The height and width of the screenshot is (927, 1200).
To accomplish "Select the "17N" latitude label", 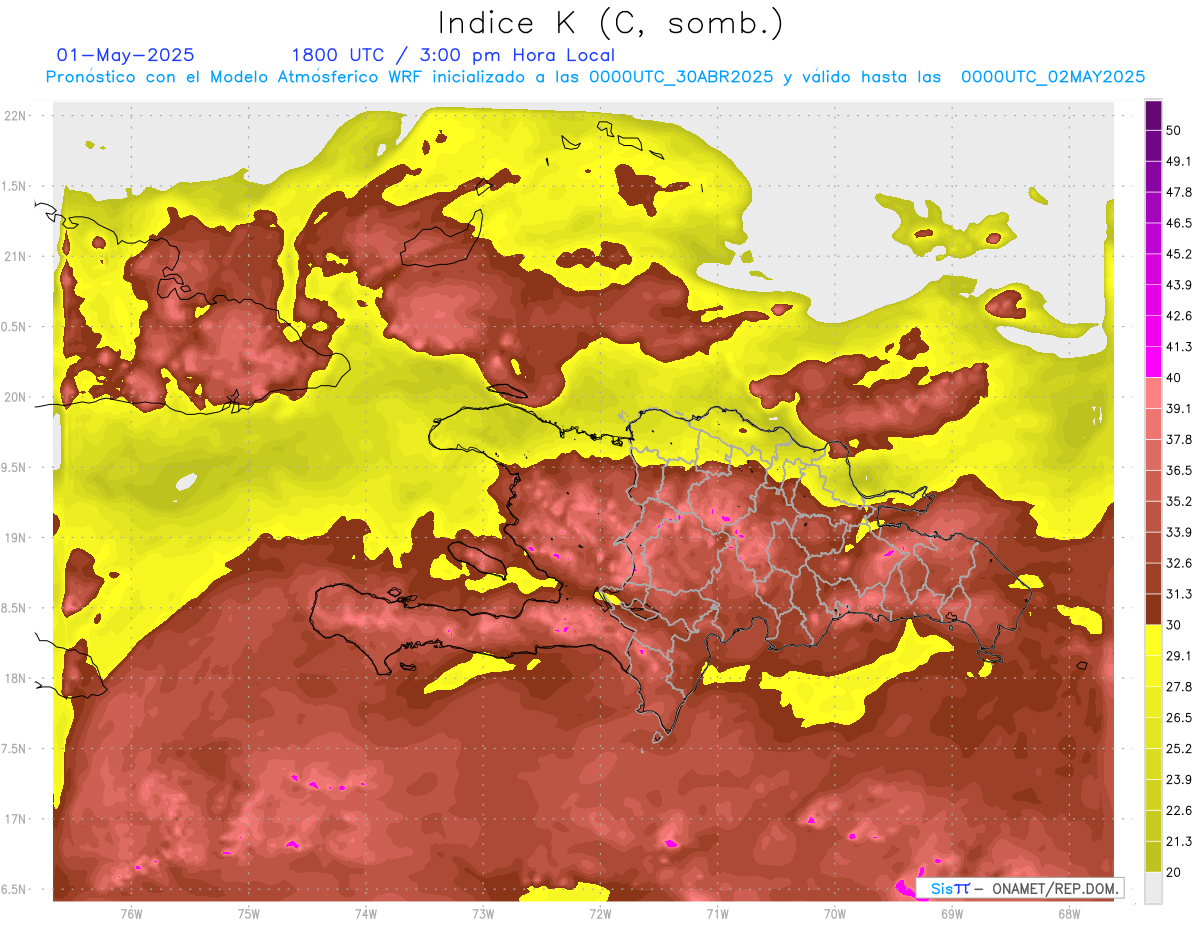I will tap(15, 819).
